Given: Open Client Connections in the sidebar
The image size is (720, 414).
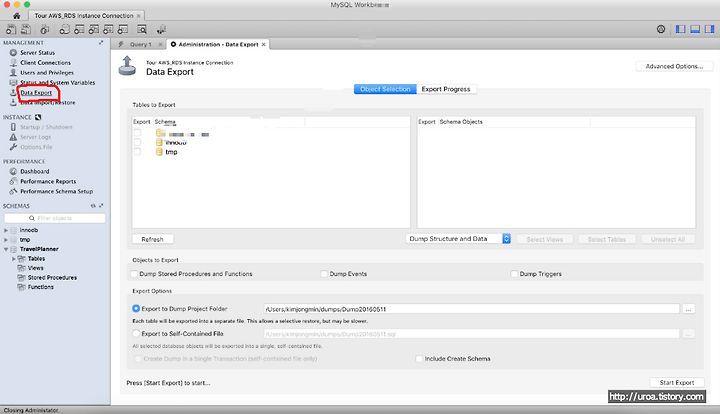Looking at the screenshot, I should pyautogui.click(x=45, y=63).
